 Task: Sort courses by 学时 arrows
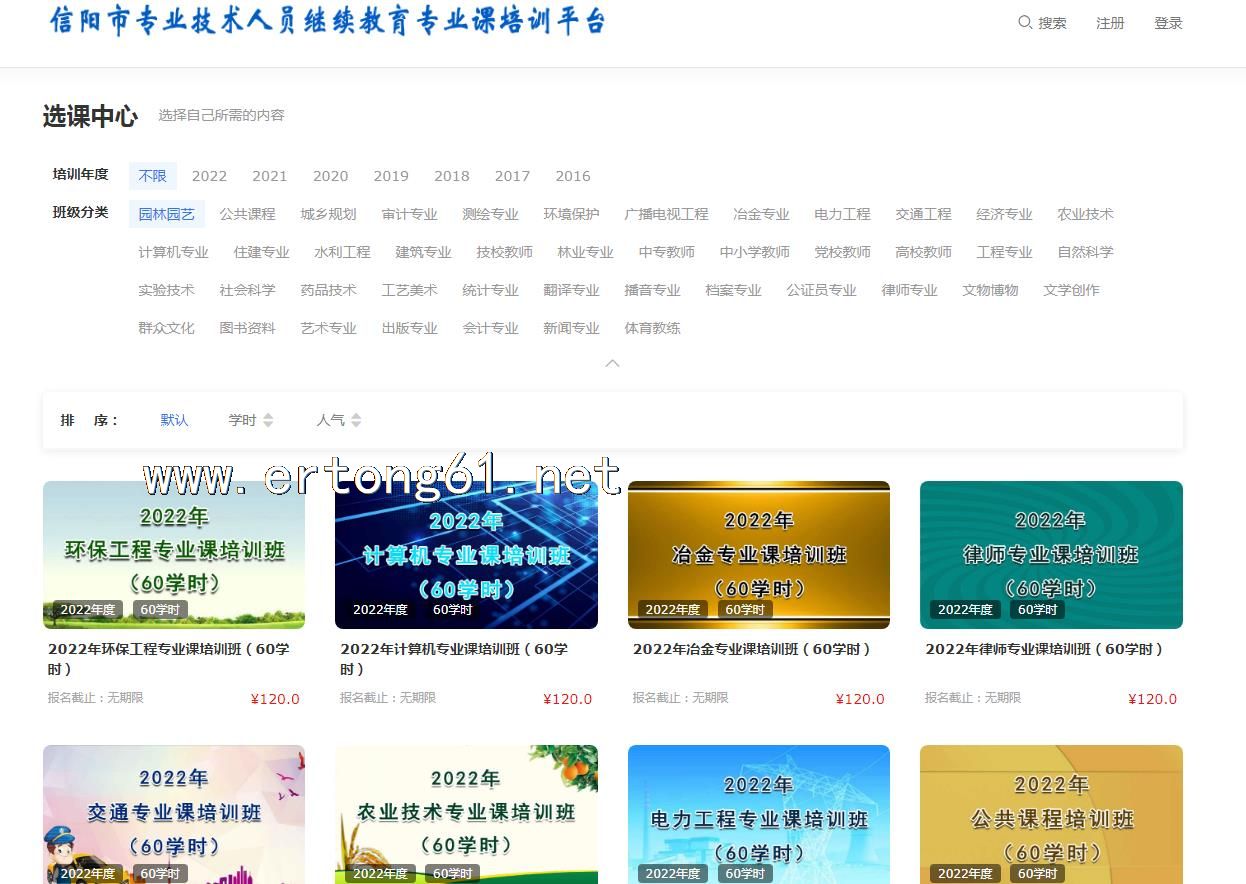point(267,421)
